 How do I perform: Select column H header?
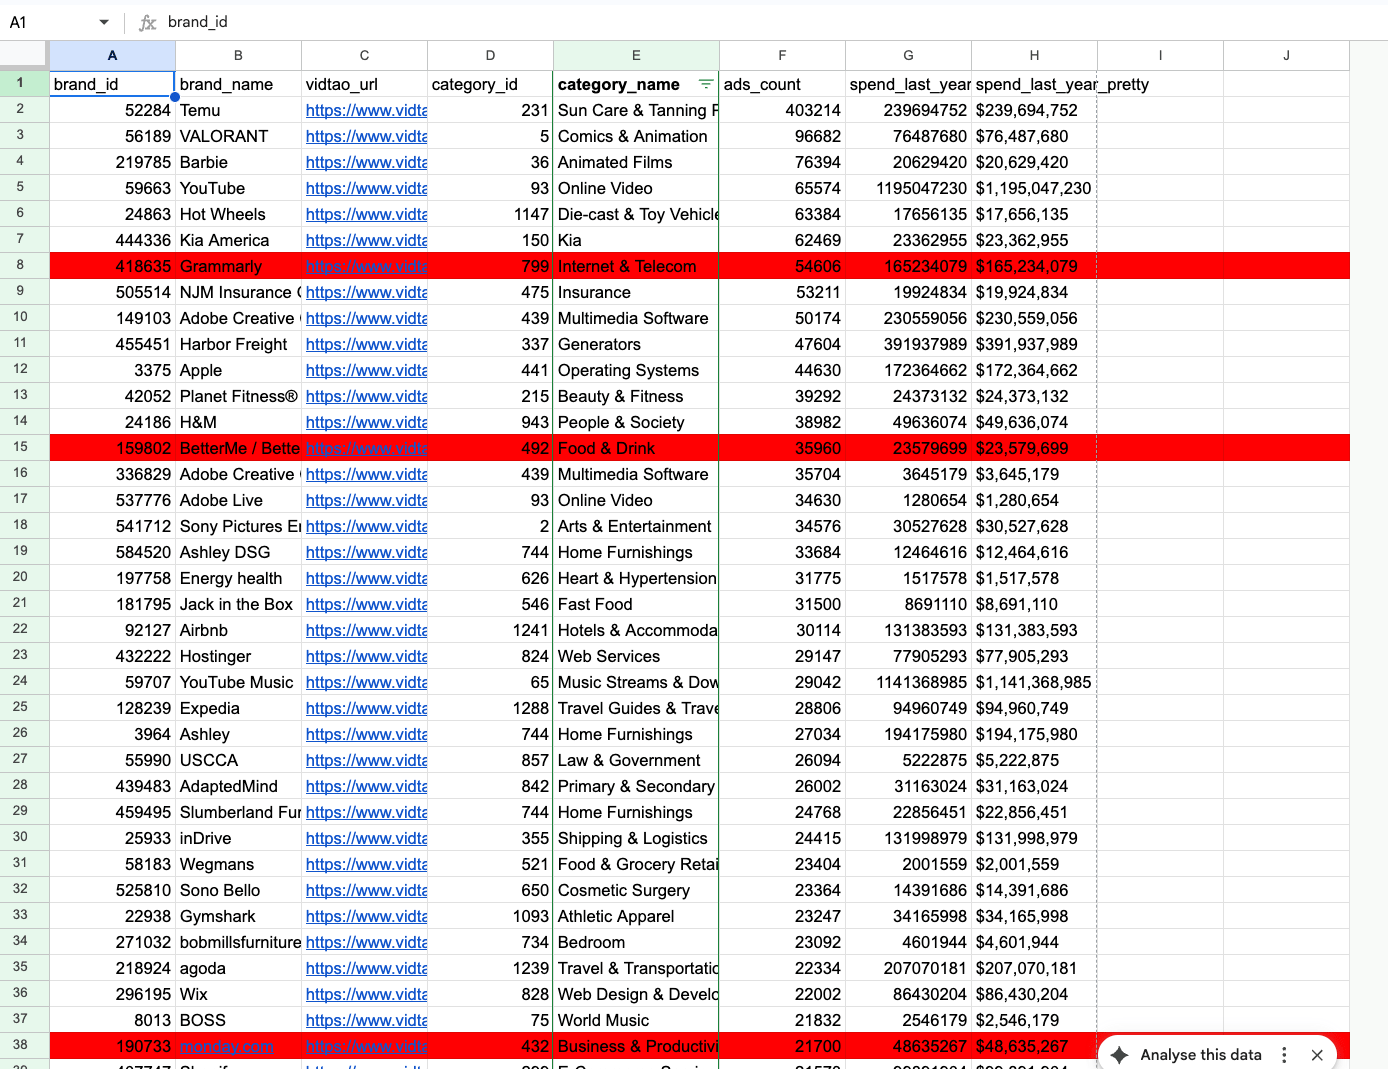tap(1034, 56)
